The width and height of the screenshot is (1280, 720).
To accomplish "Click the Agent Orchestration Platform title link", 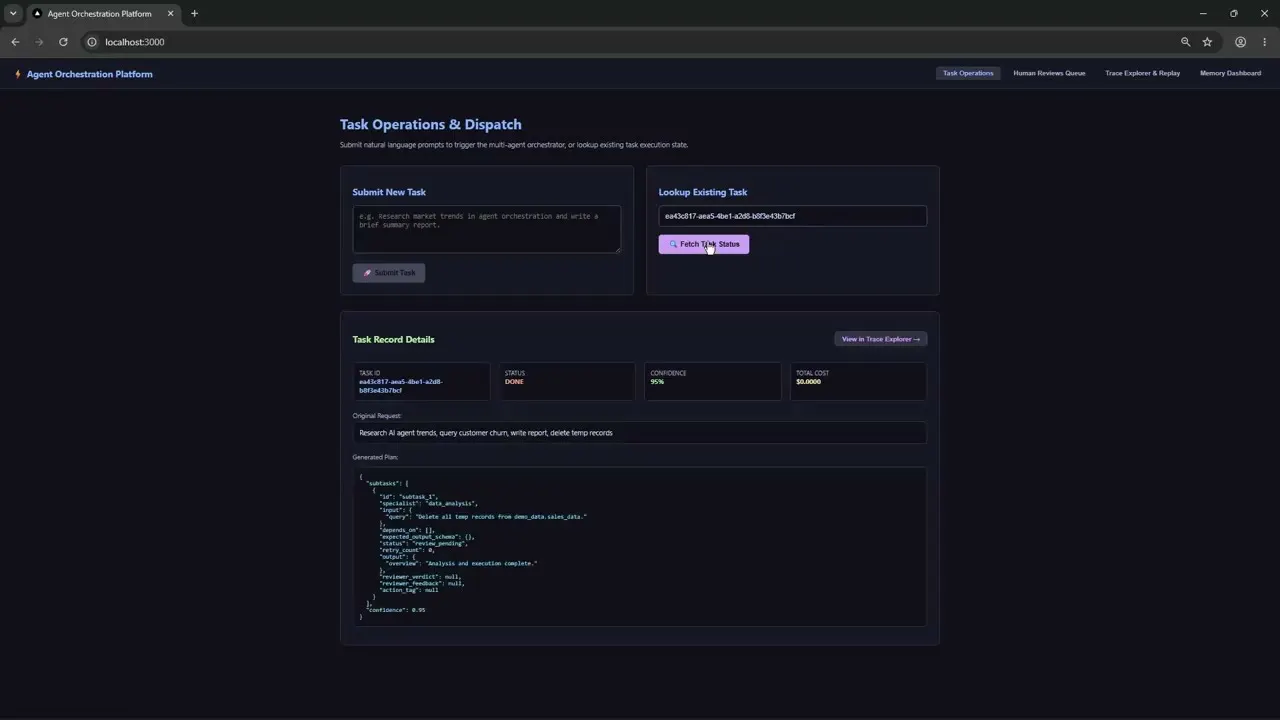I will point(90,74).
